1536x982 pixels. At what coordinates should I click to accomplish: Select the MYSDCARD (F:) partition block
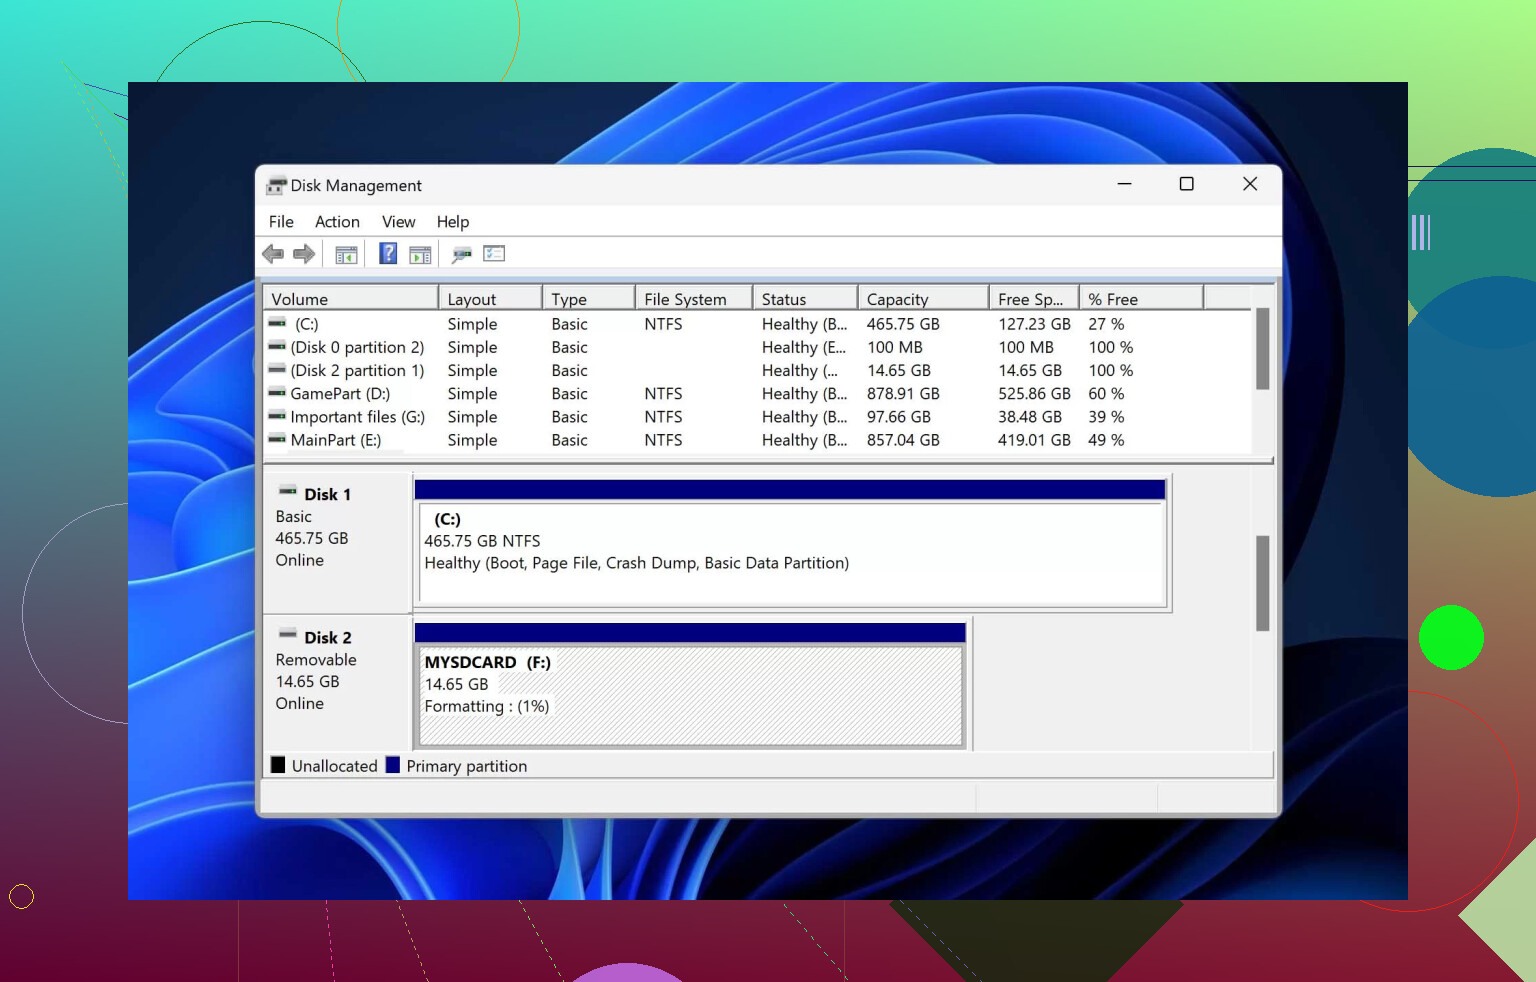(690, 695)
